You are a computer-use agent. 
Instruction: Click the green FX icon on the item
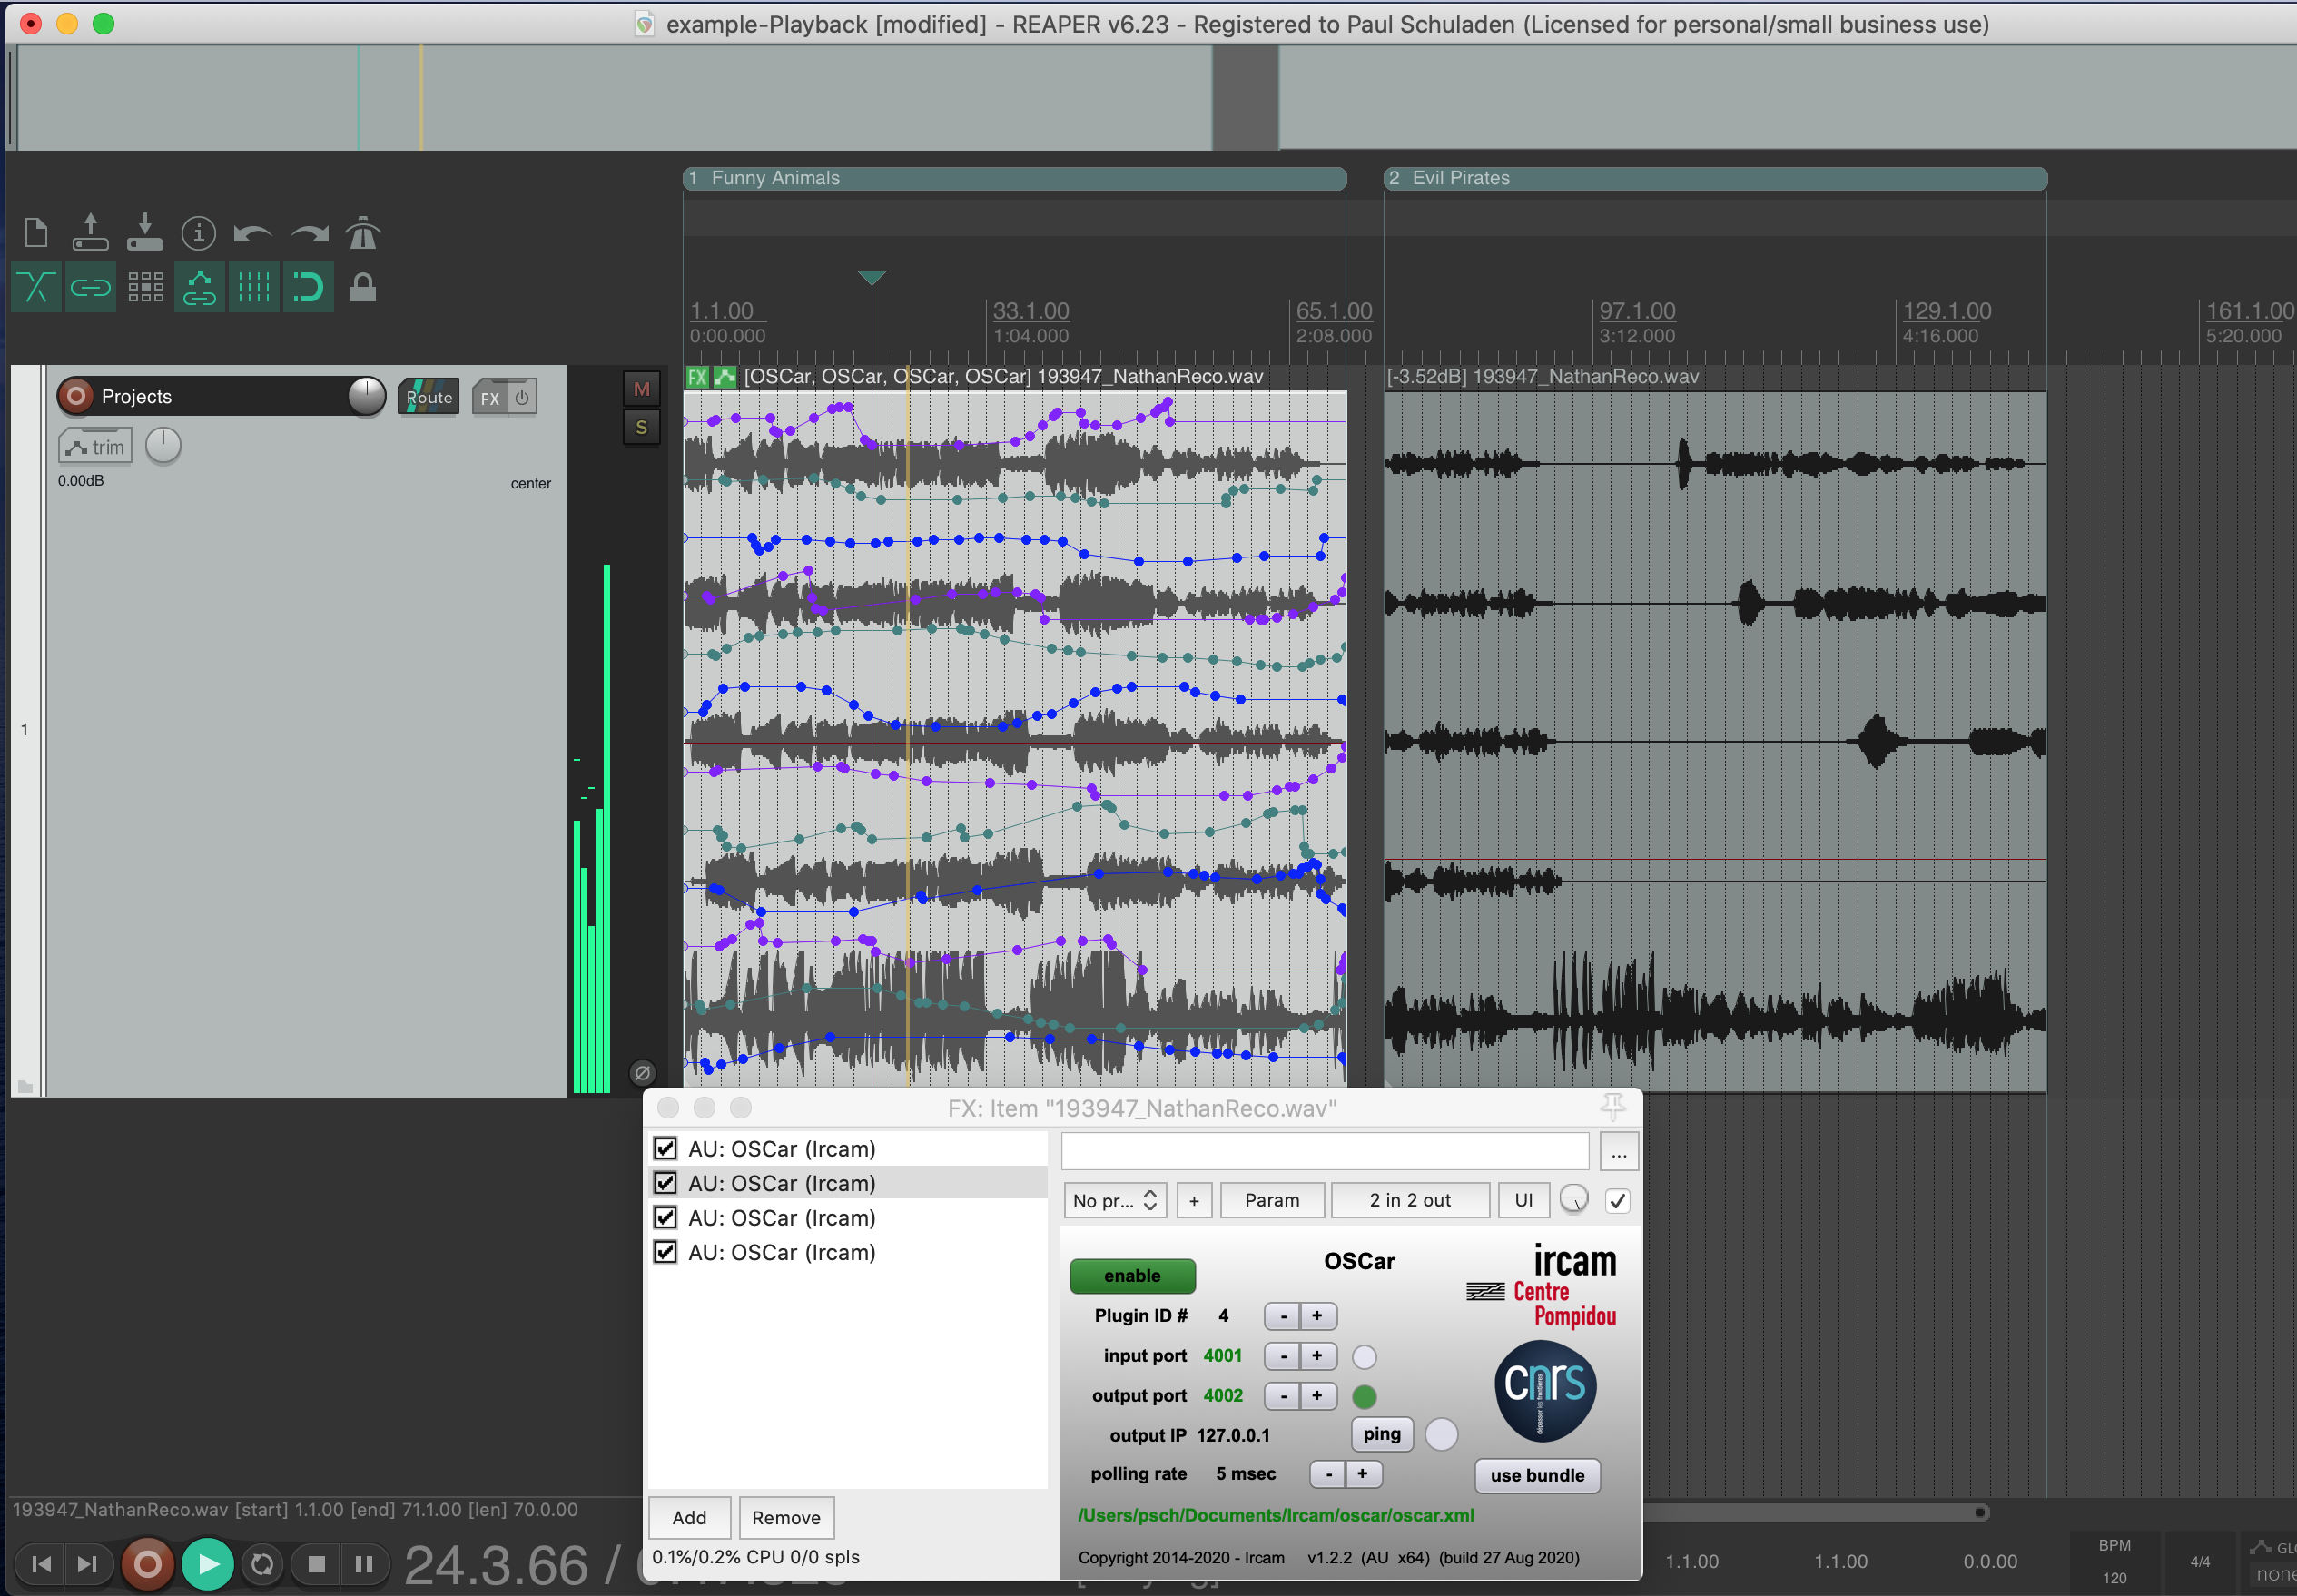[697, 377]
